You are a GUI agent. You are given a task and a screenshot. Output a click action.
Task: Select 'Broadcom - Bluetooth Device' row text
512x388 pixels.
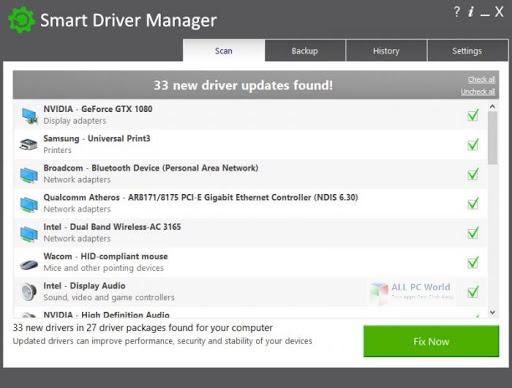coord(151,168)
